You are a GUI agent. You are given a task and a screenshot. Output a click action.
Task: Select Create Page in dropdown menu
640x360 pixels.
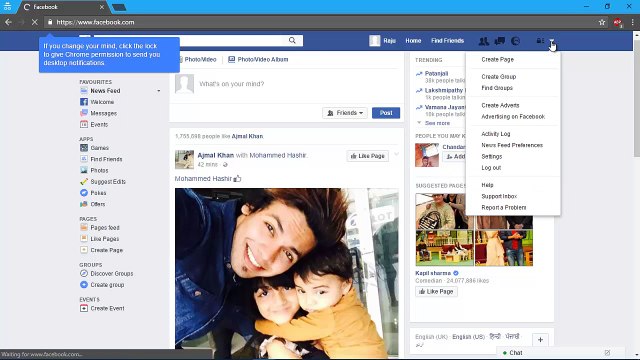498,60
